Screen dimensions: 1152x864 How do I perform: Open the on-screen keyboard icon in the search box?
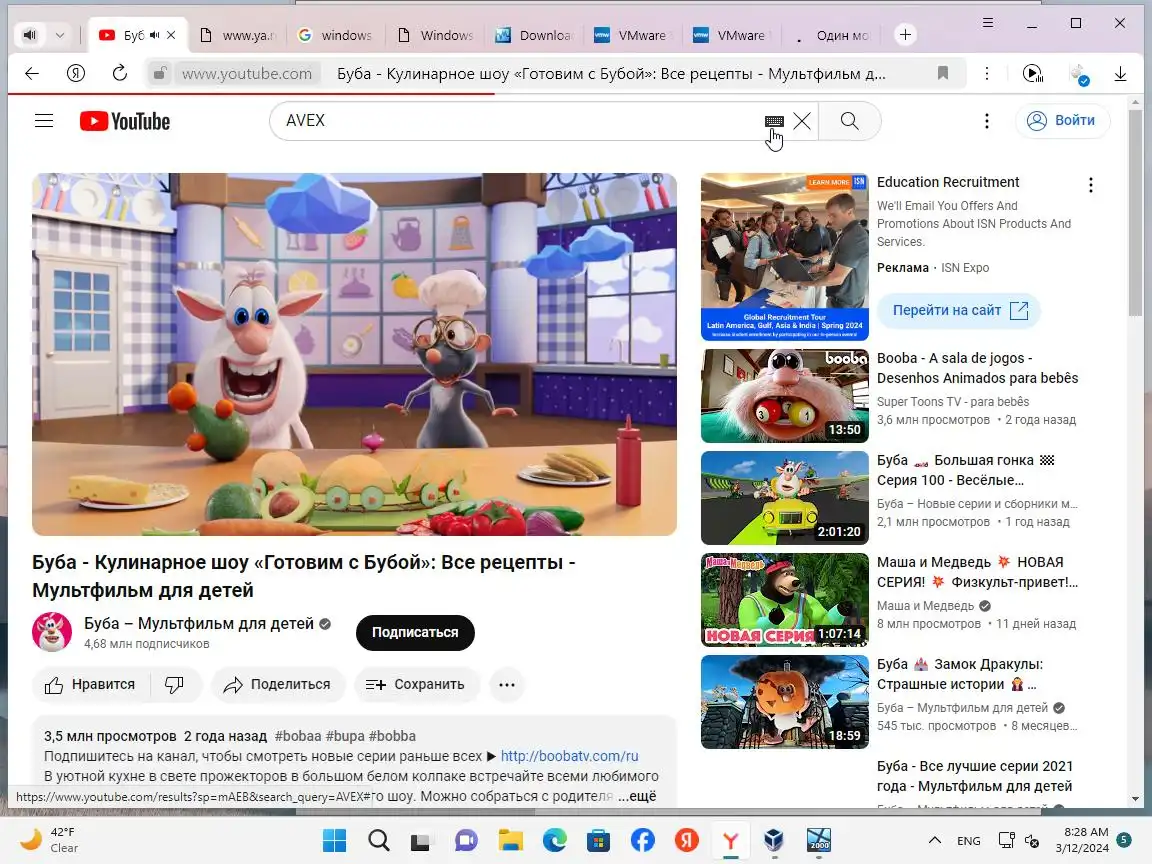point(774,121)
